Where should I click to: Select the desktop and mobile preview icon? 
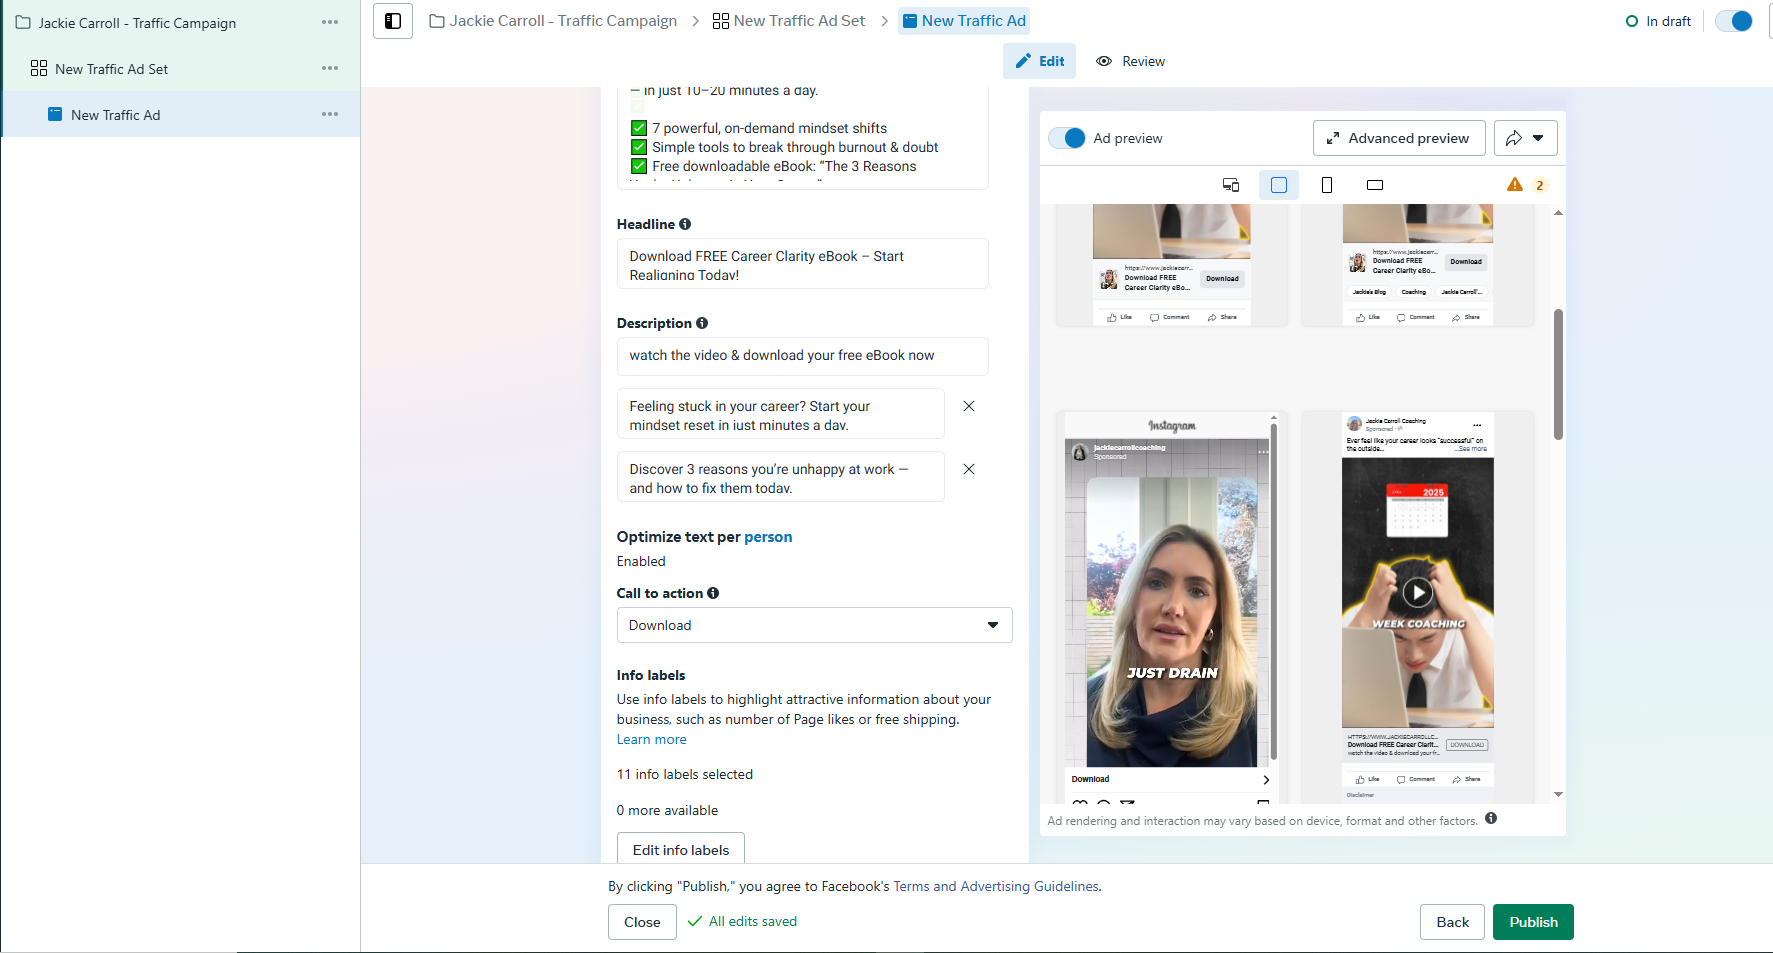[1231, 185]
